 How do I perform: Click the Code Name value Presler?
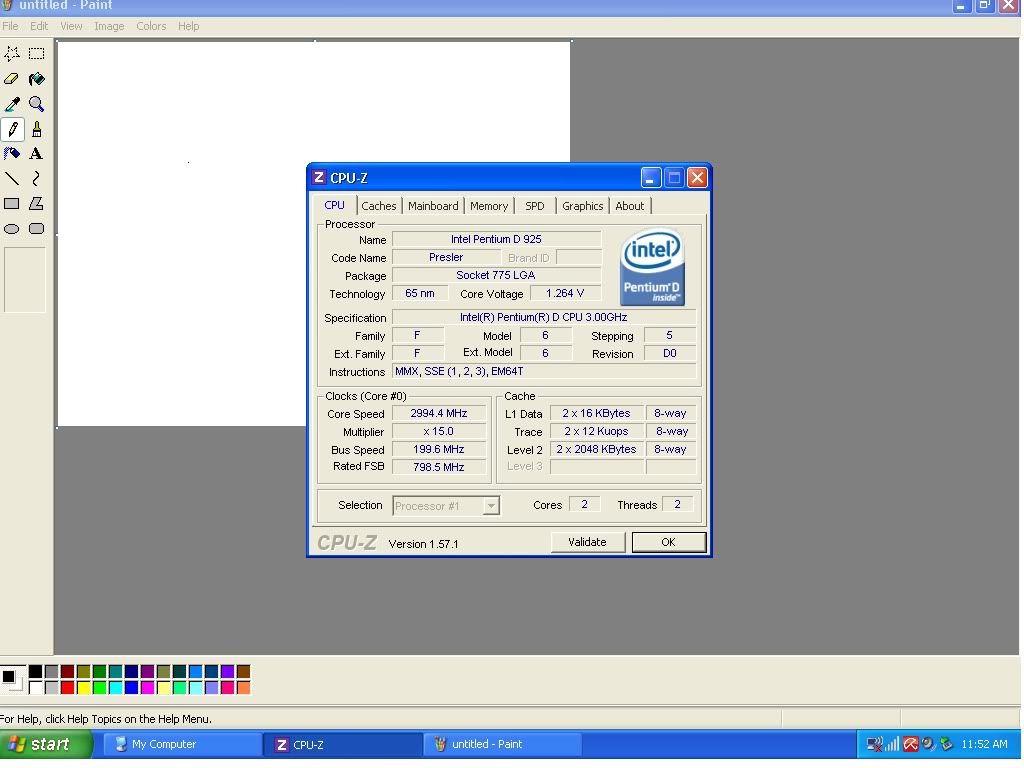pyautogui.click(x=446, y=257)
